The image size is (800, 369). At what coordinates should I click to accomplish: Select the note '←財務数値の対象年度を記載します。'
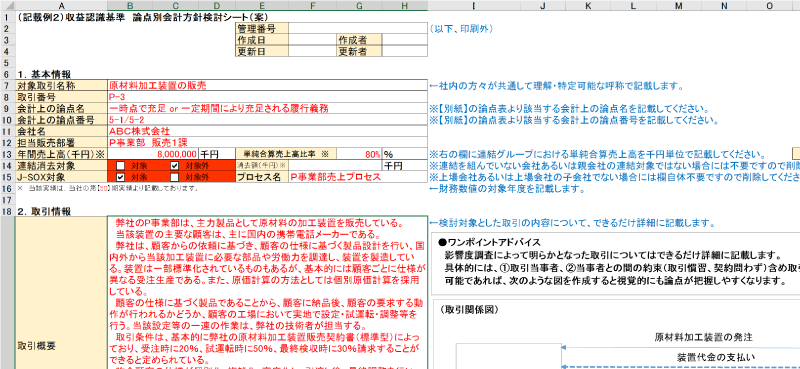[x=507, y=188]
